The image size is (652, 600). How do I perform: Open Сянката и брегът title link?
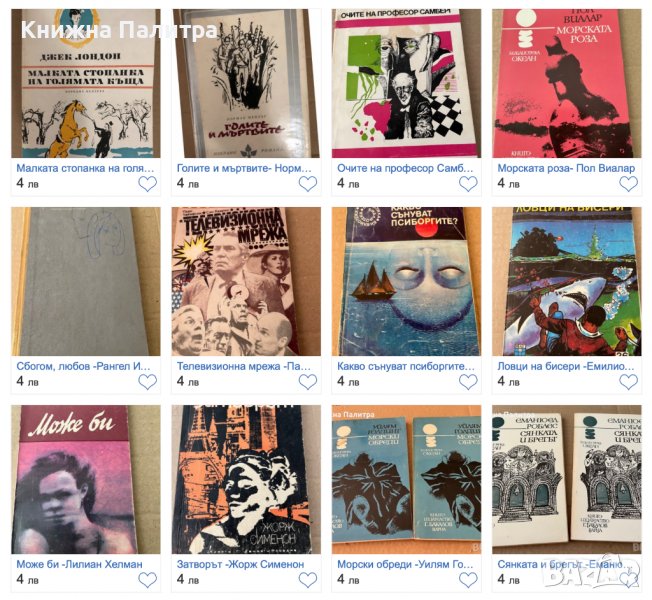pos(566,564)
